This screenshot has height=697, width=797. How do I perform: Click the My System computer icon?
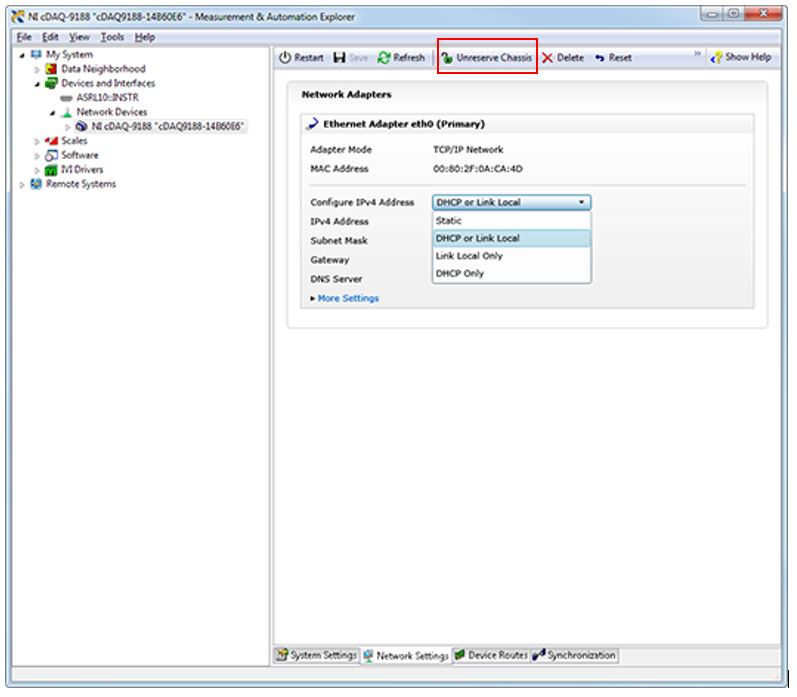tap(36, 54)
